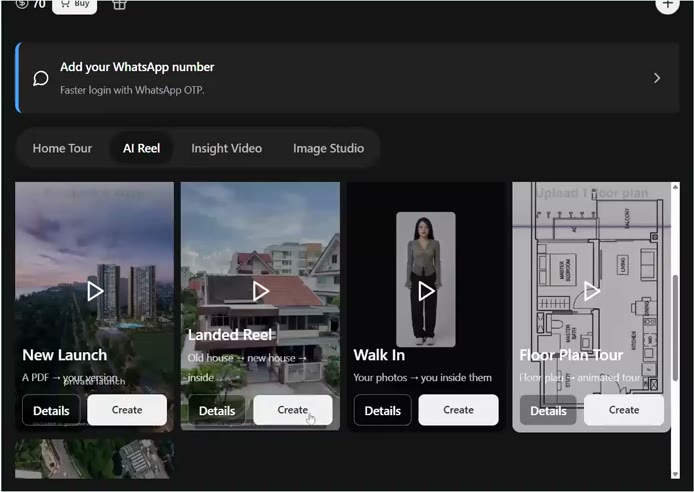Image resolution: width=694 pixels, height=492 pixels.
Task: Click the vertical scrollbar thumb
Action: [675, 327]
